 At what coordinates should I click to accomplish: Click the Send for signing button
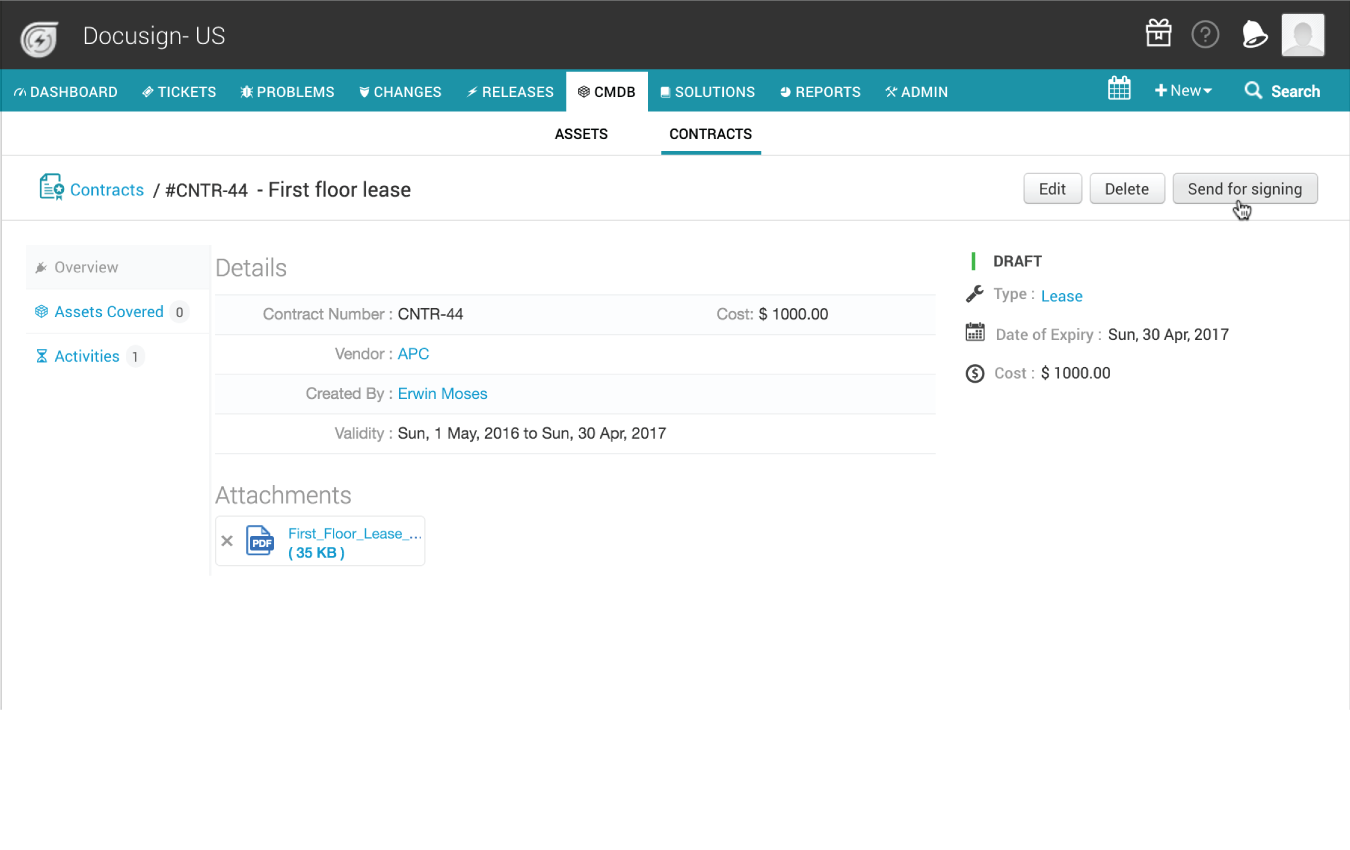click(1244, 189)
